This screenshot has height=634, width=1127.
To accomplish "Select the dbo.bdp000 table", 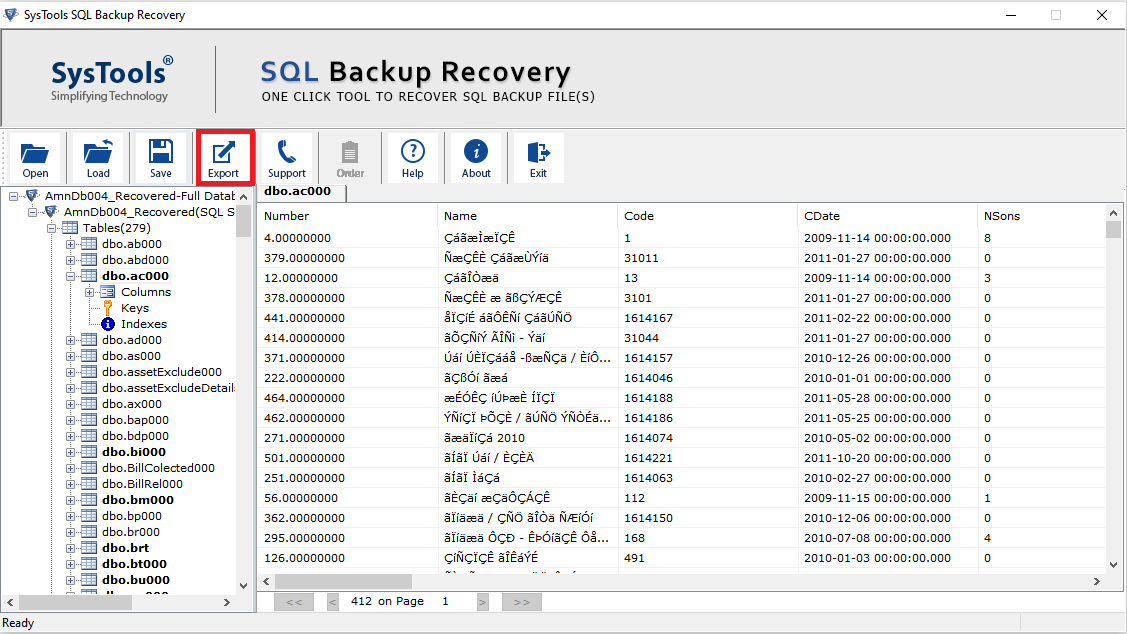I will [135, 436].
